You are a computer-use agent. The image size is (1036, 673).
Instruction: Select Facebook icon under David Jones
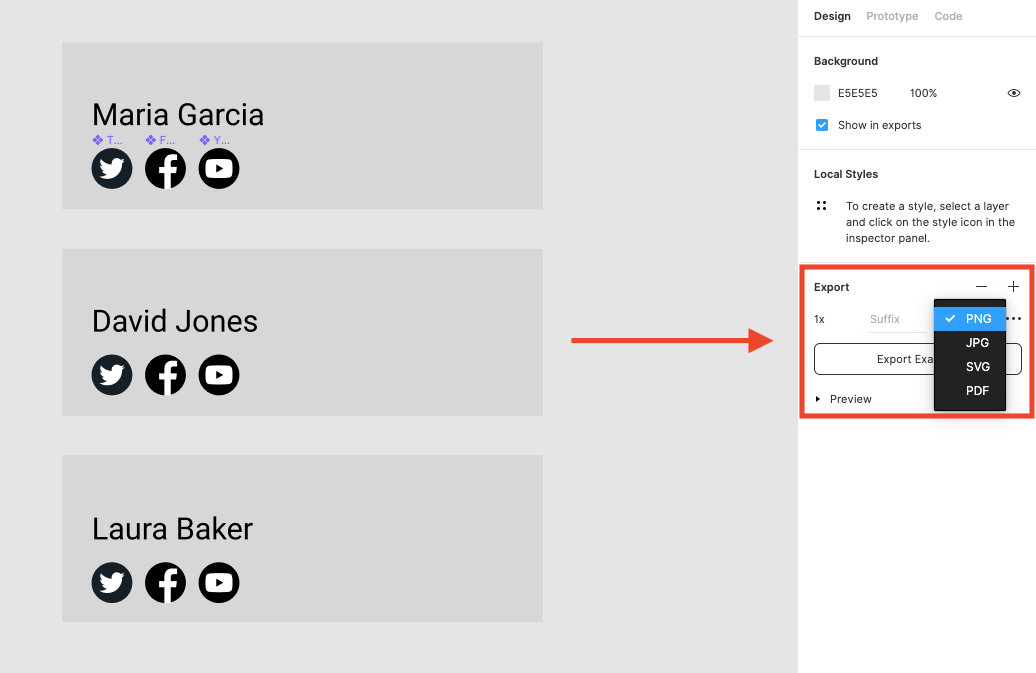coord(165,375)
